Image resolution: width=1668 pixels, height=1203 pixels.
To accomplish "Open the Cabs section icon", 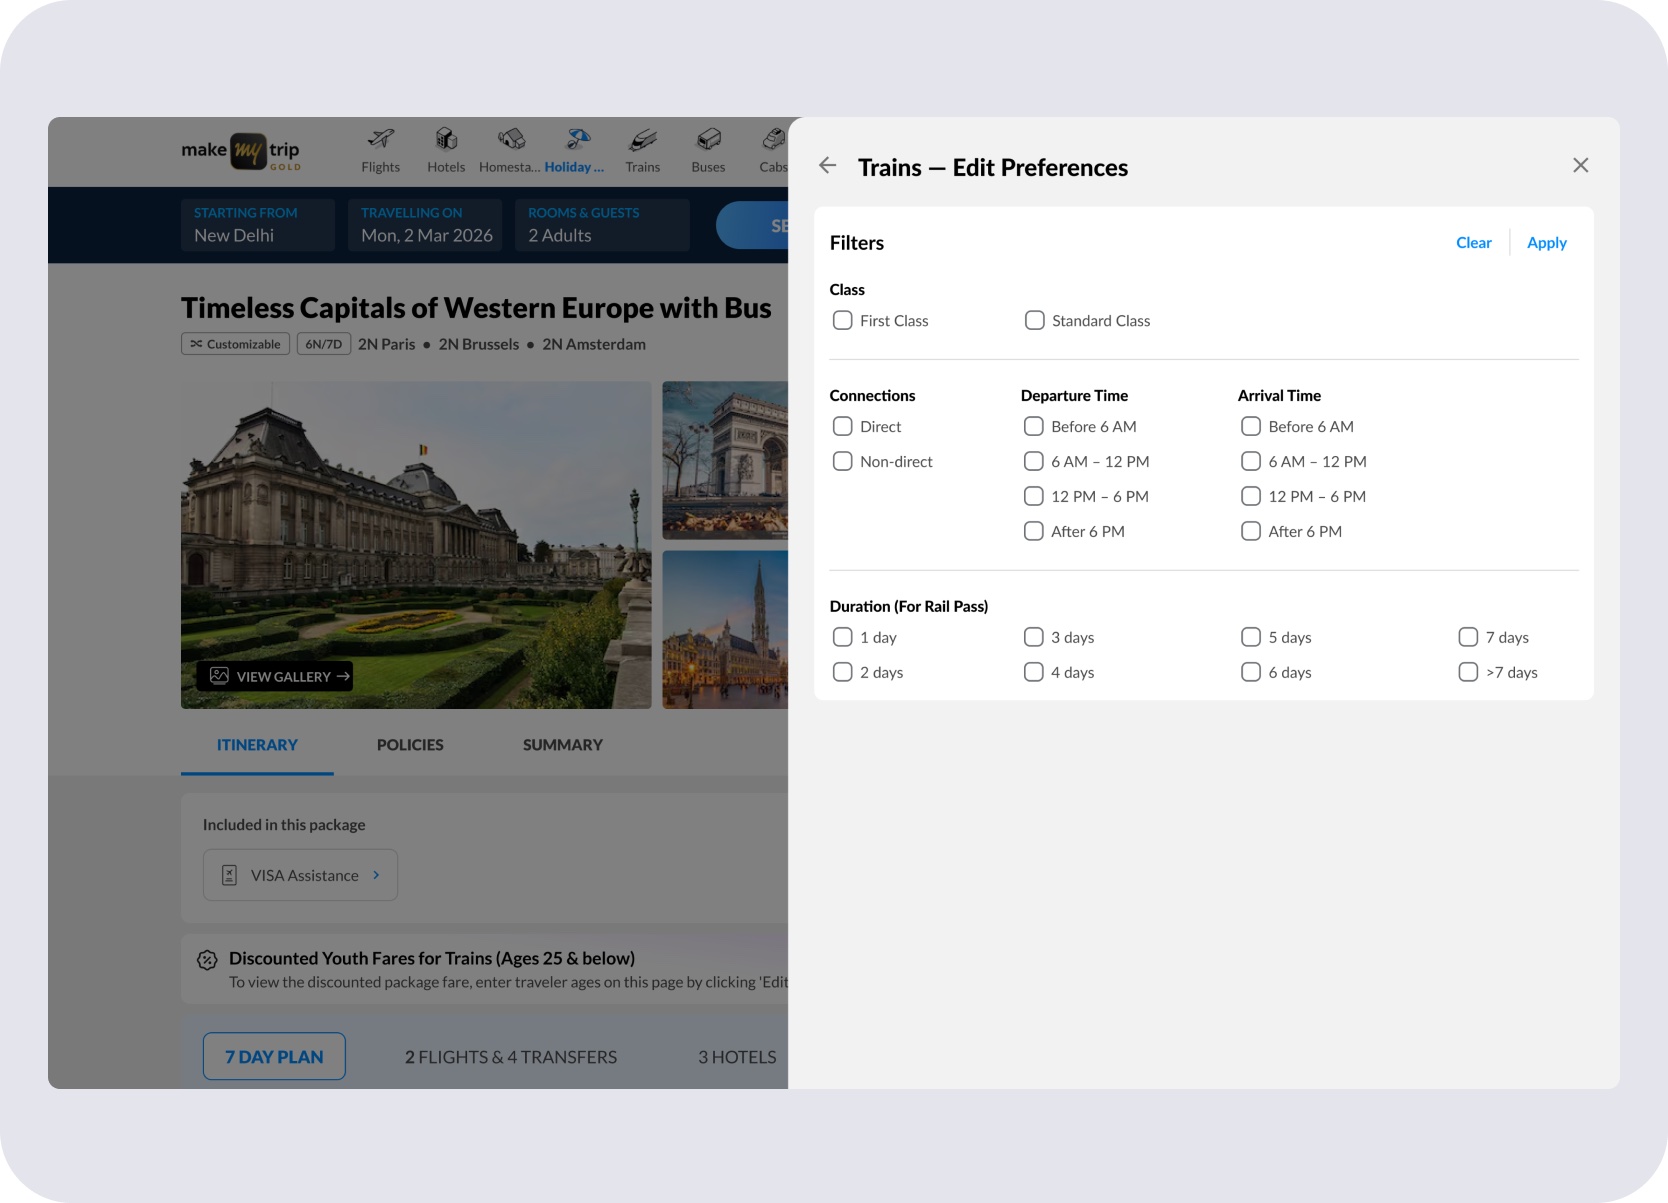I will click(774, 139).
